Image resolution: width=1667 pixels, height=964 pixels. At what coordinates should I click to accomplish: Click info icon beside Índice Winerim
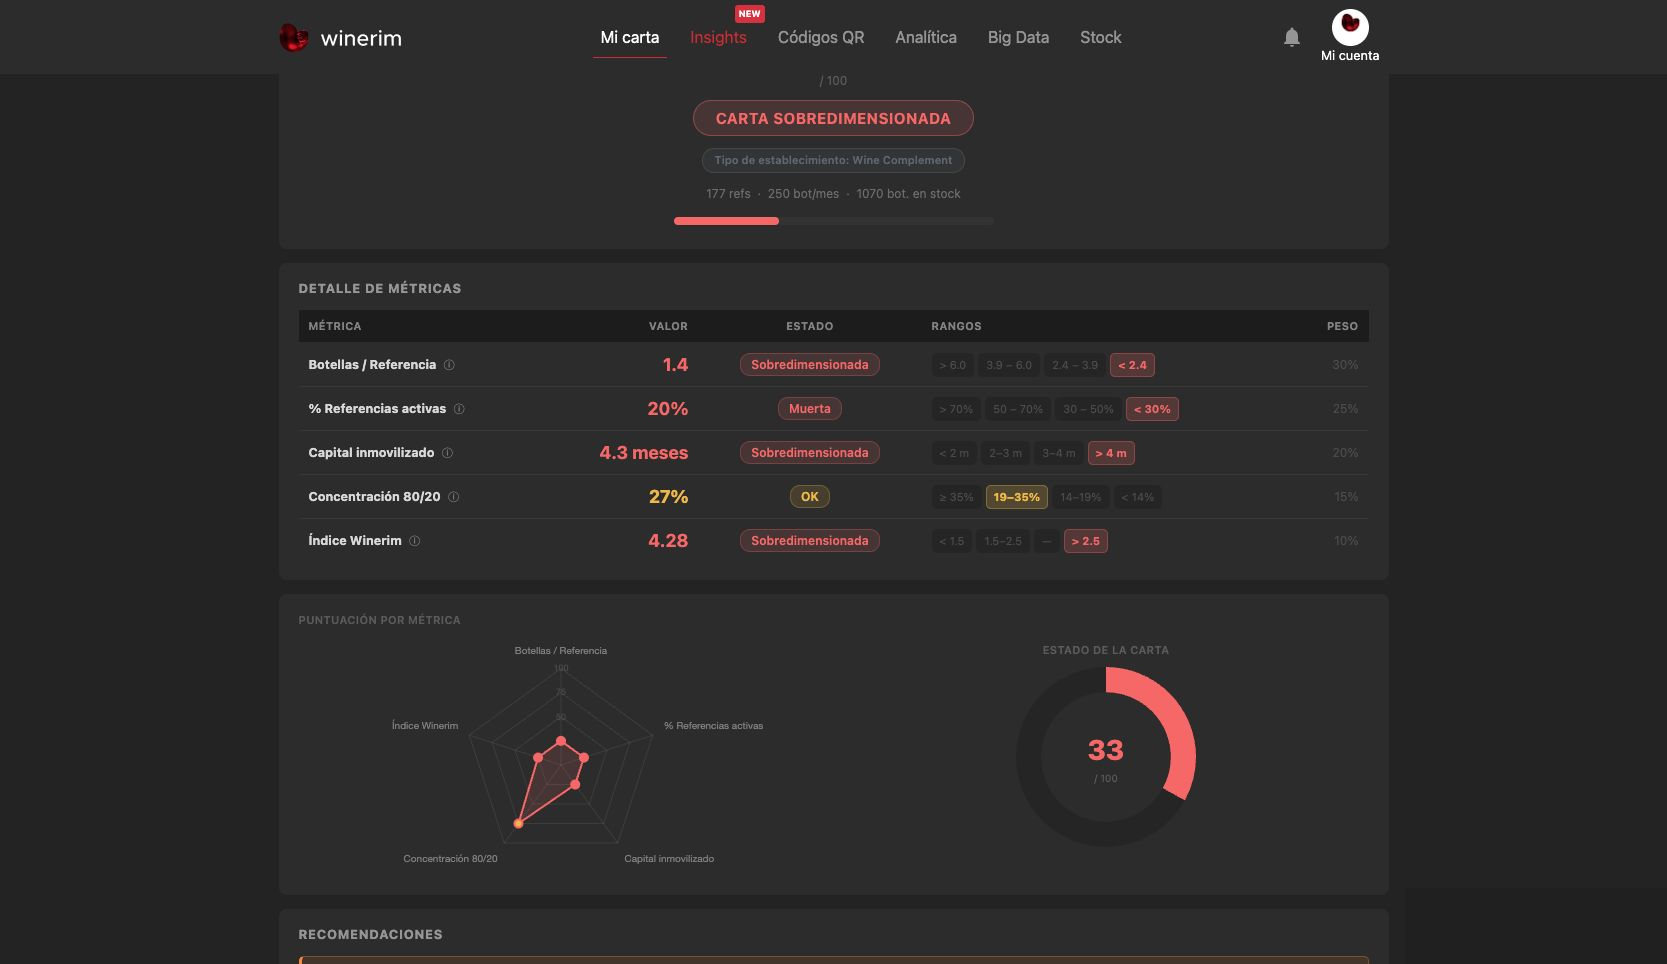click(x=414, y=541)
